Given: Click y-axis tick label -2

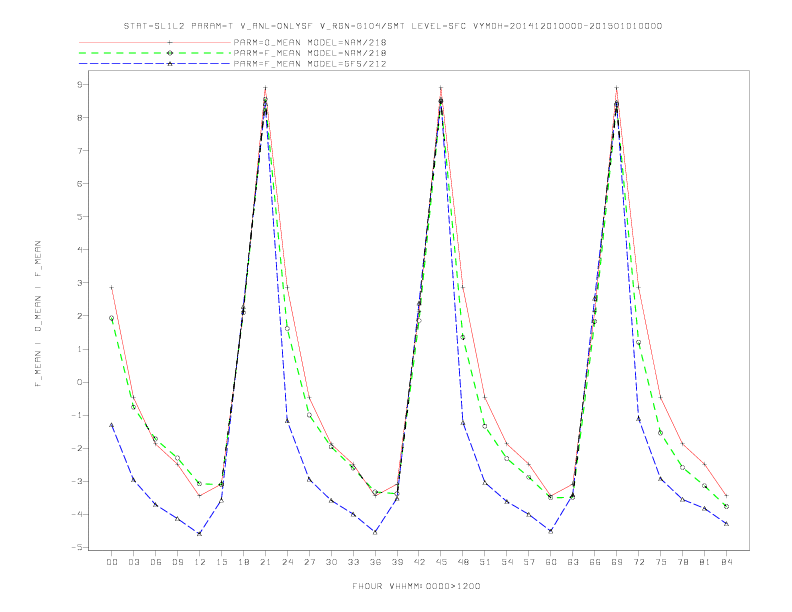Looking at the screenshot, I should [77, 448].
